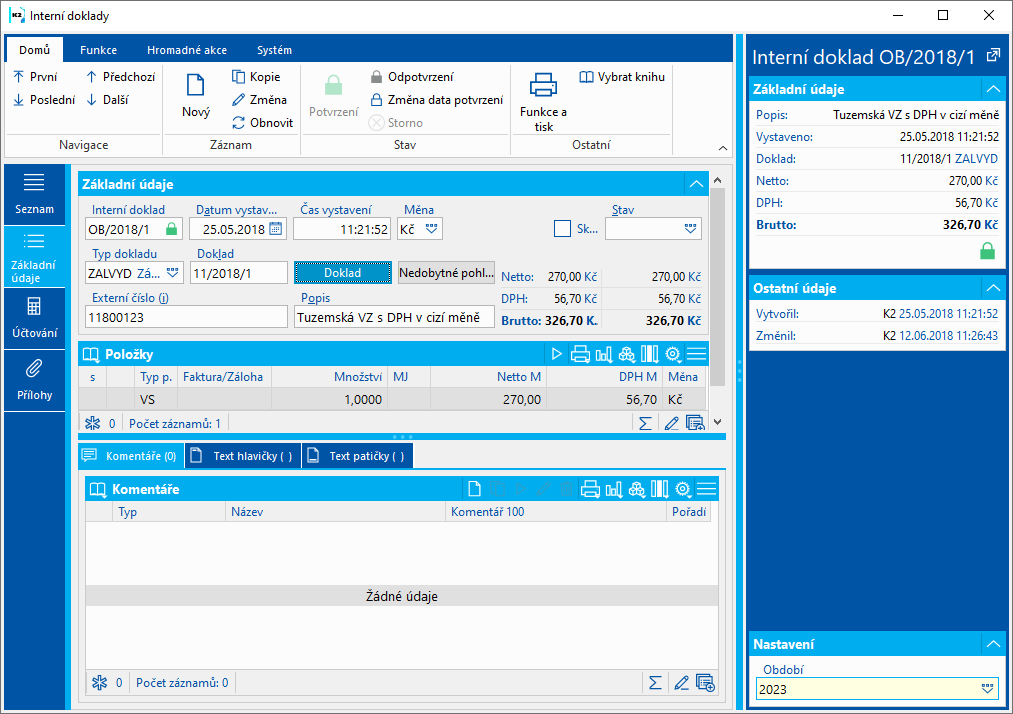1013x714 pixels.
Task: Click print icon in Položky header
Action: (x=580, y=354)
